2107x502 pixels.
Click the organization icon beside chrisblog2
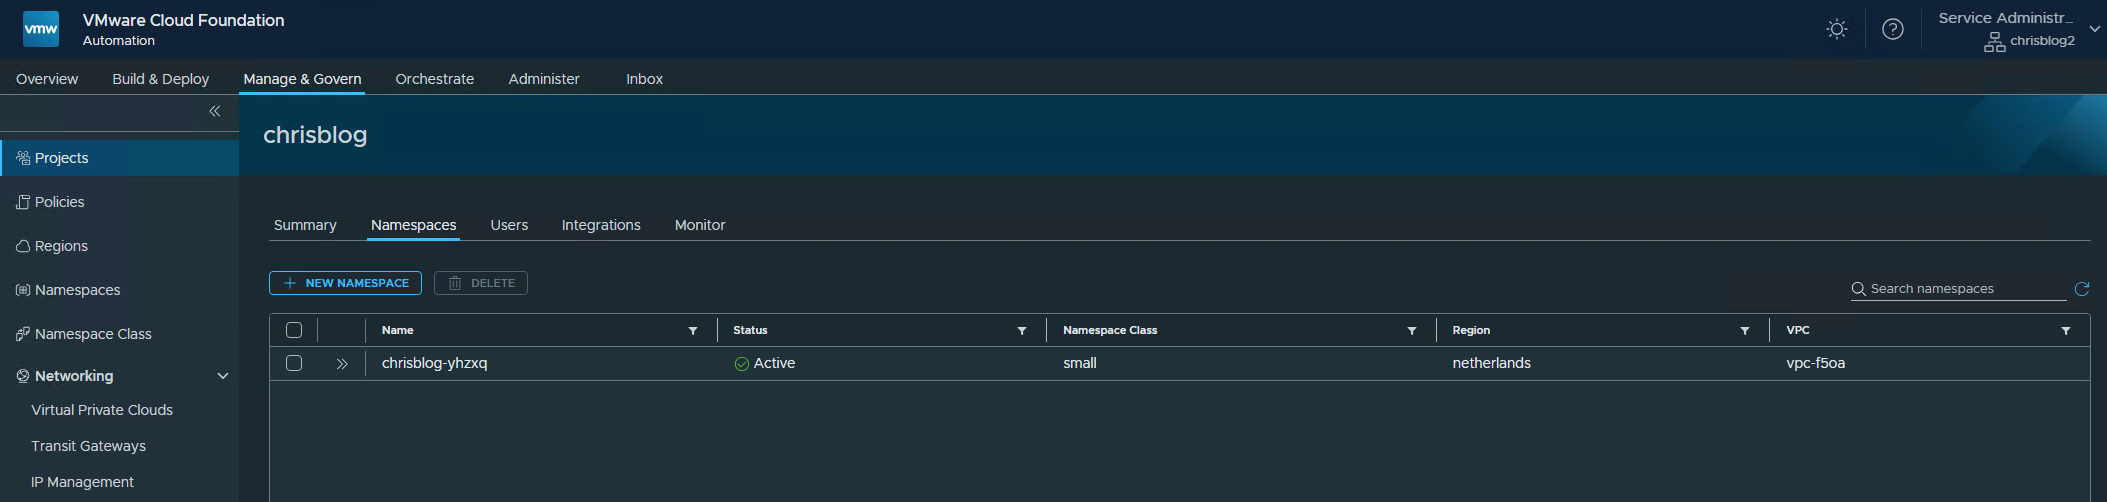pos(1994,42)
